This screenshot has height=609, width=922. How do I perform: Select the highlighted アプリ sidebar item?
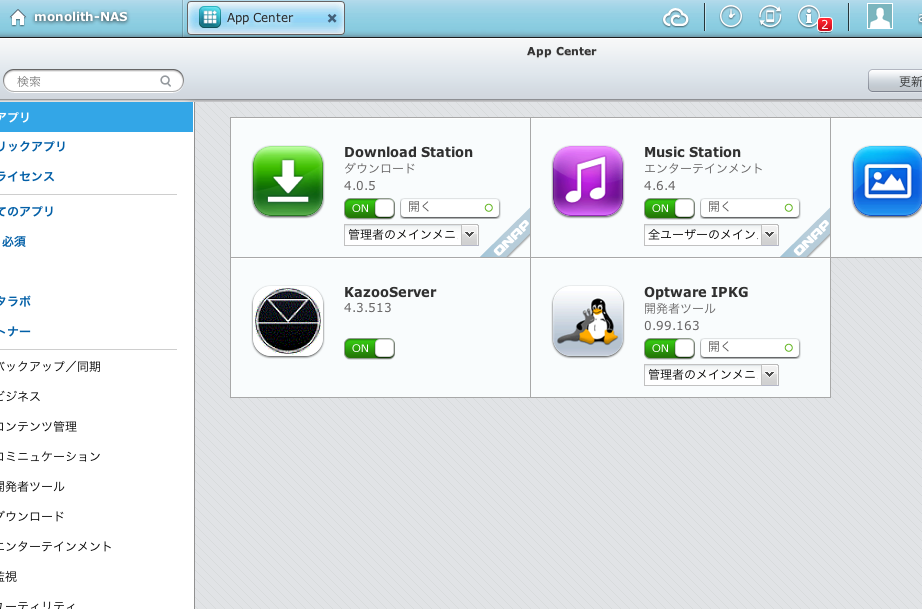pos(96,117)
